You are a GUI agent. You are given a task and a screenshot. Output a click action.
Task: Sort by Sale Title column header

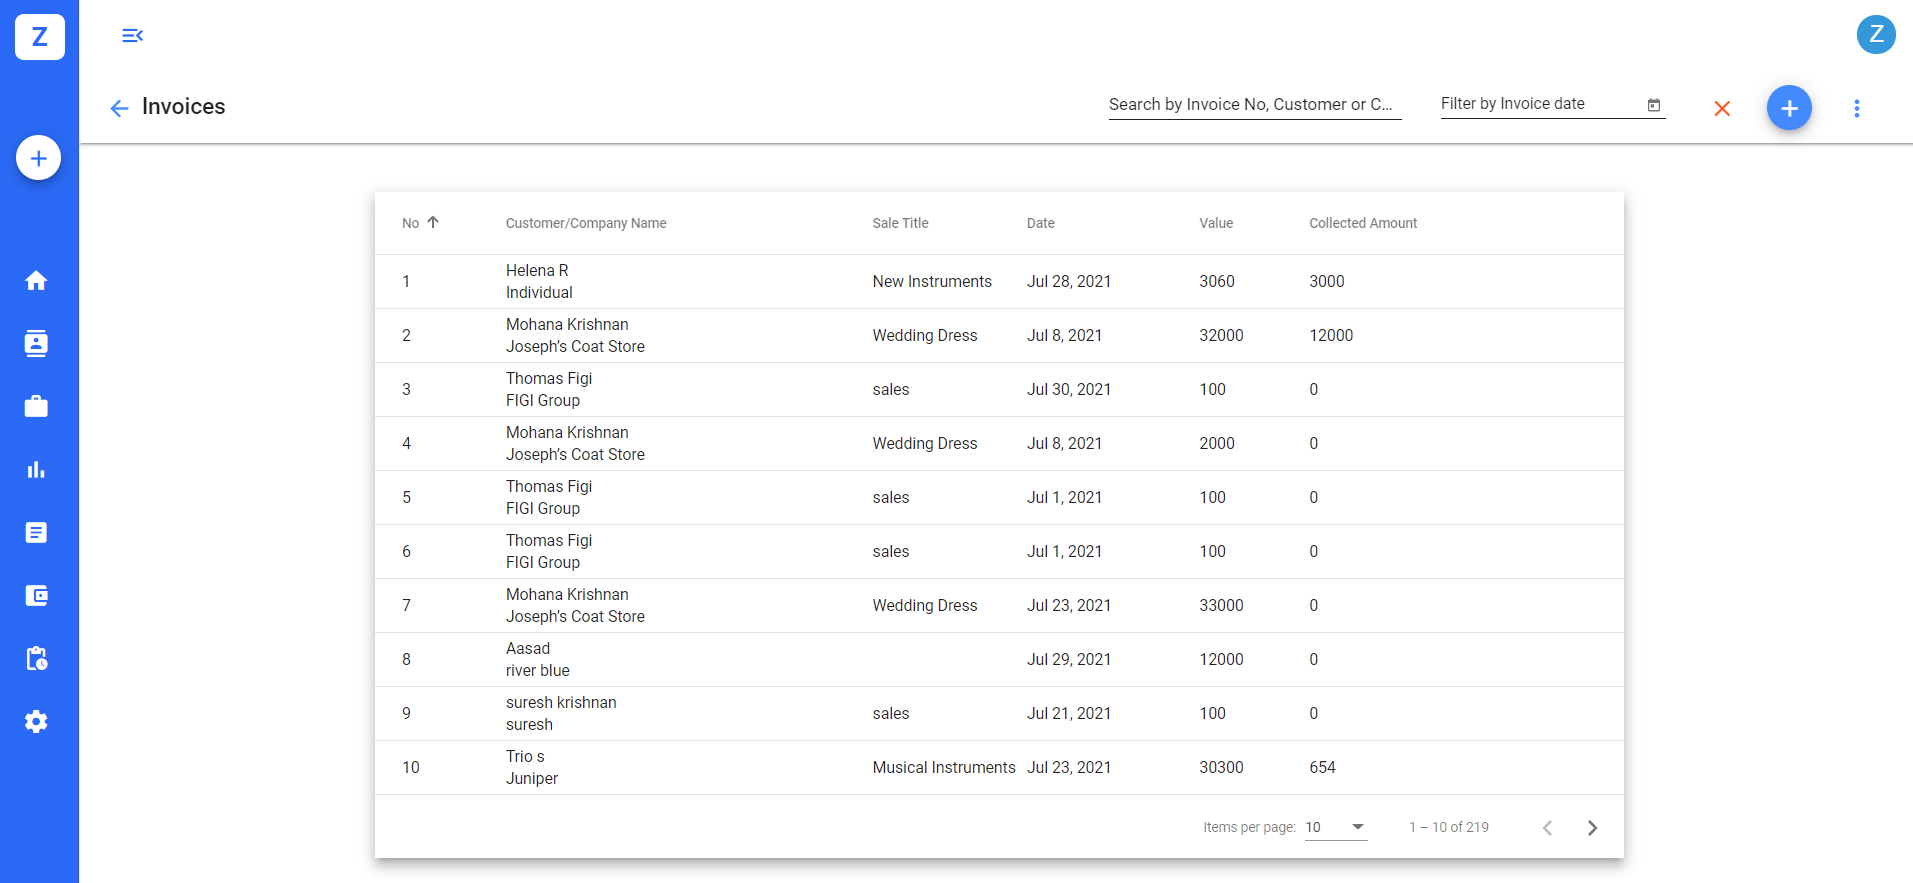900,223
